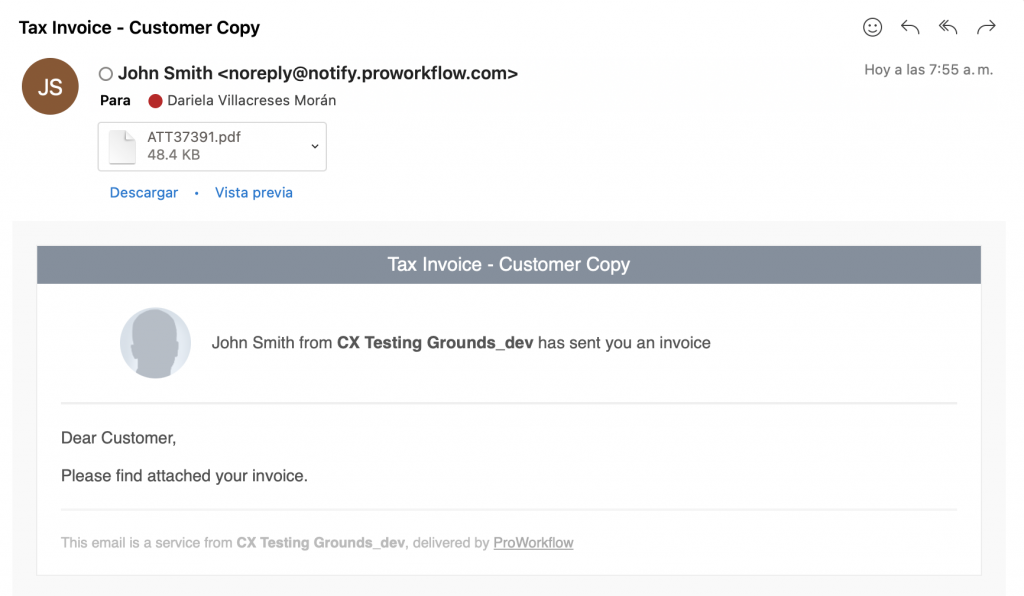Expand the ATT37391.pdf attachment dropdown arrow
This screenshot has height=596, width=1024.
pyautogui.click(x=315, y=146)
